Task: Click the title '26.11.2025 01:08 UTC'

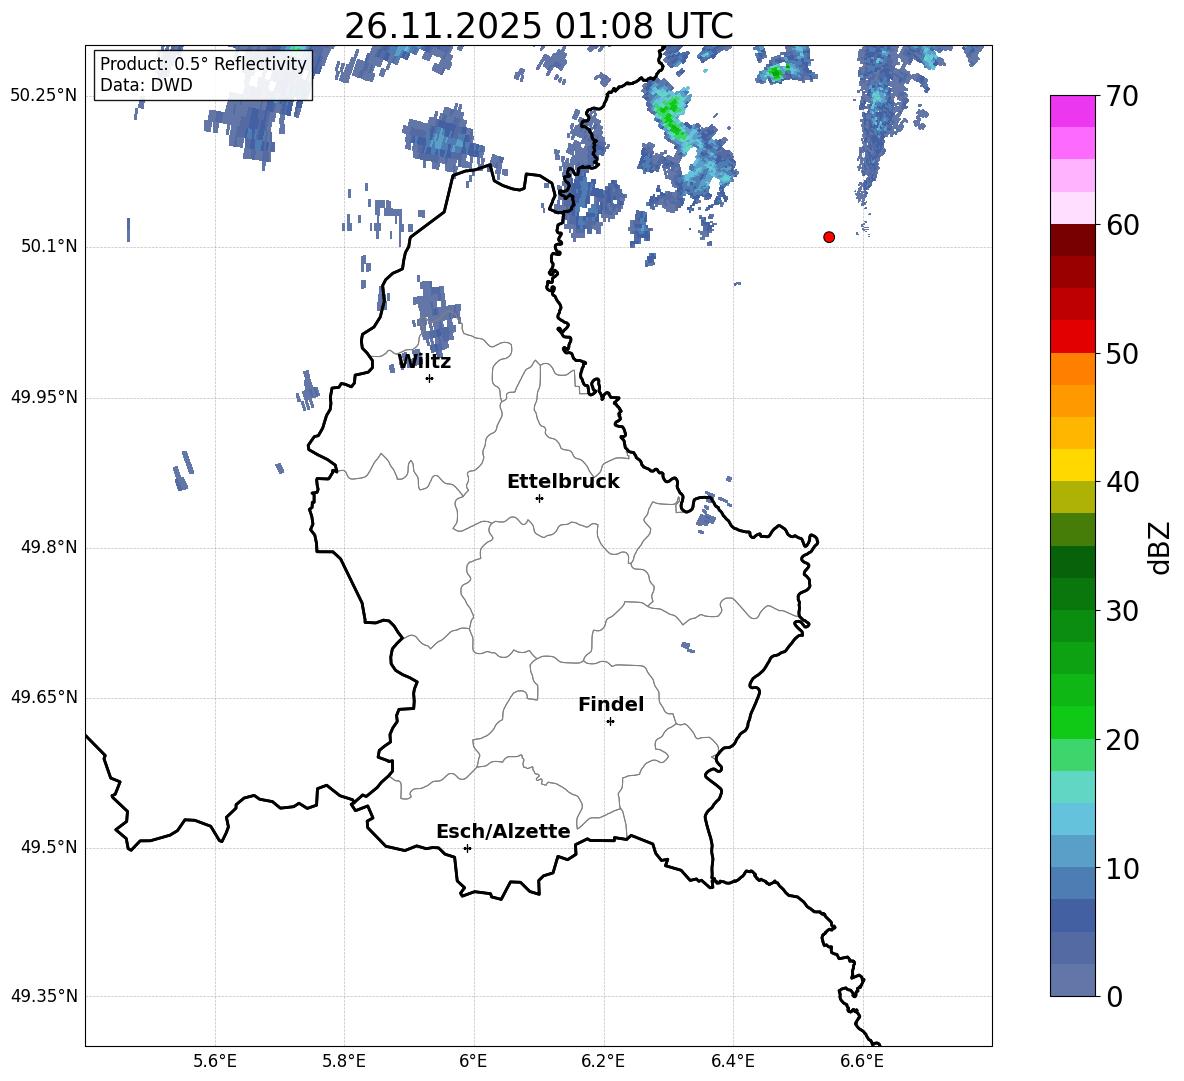Action: (538, 26)
